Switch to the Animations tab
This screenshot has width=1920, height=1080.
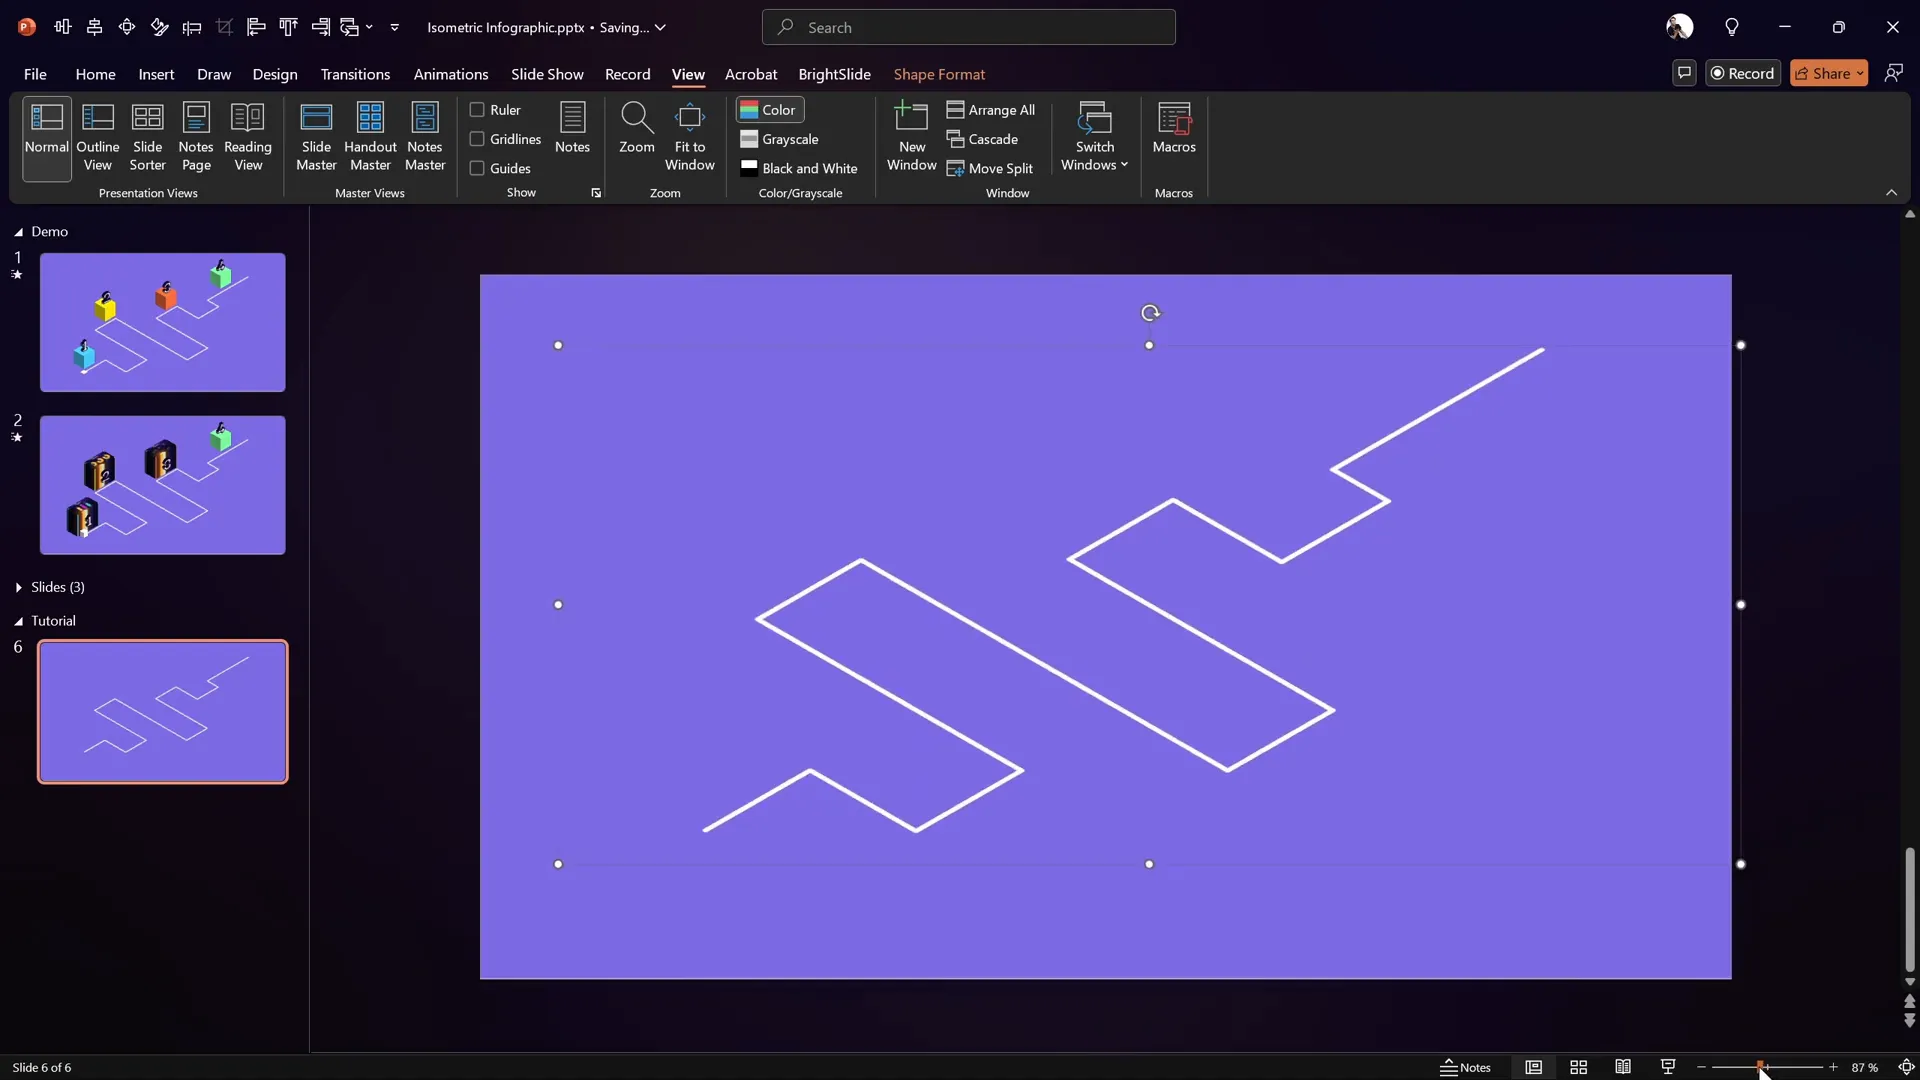451,74
